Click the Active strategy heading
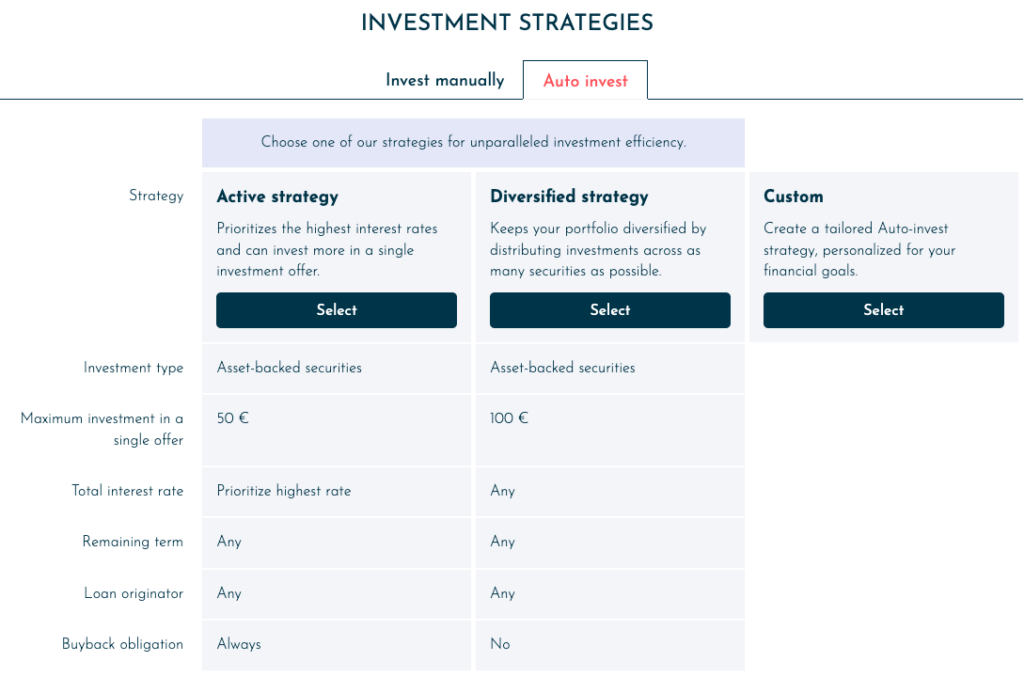1024x677 pixels. coord(278,197)
